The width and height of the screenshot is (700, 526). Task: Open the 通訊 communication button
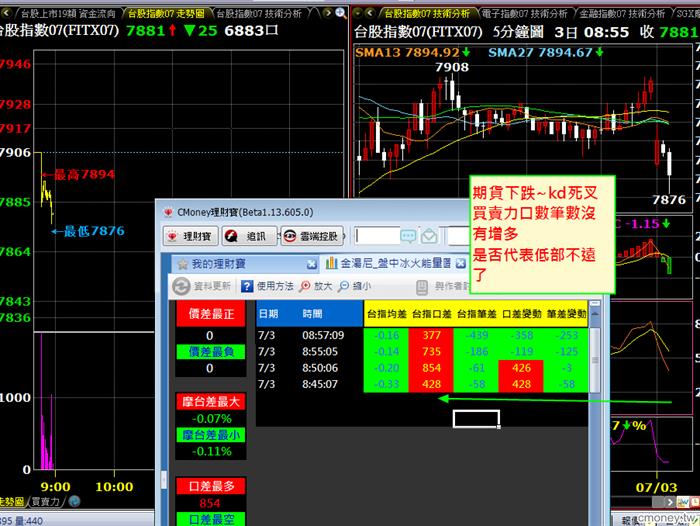(249, 236)
